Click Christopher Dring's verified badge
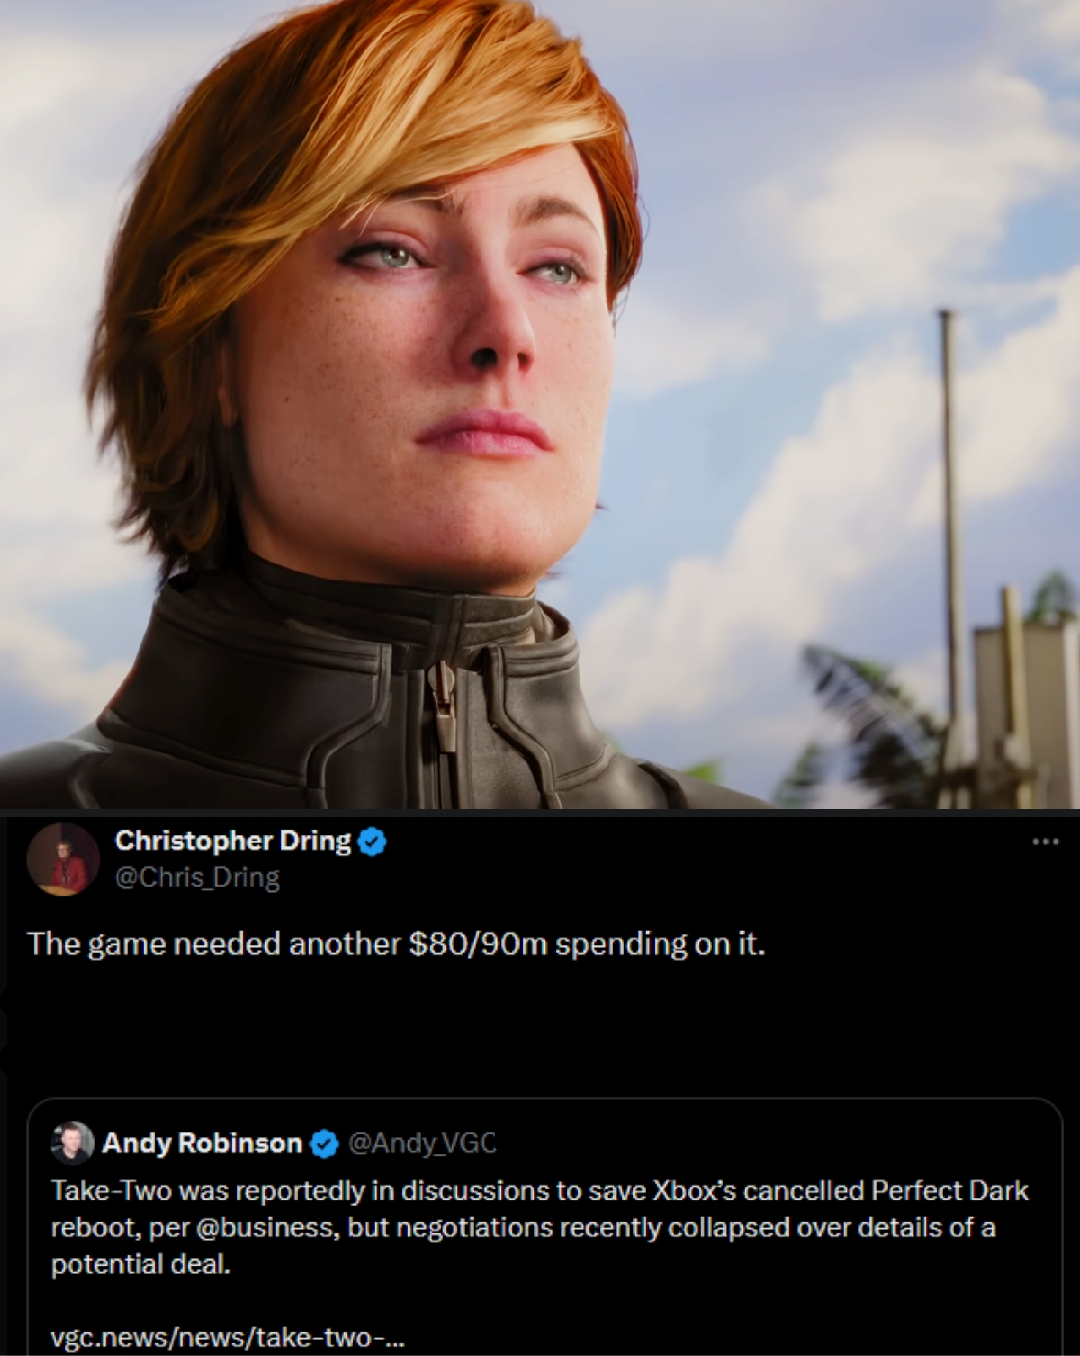The height and width of the screenshot is (1356, 1080). (372, 842)
